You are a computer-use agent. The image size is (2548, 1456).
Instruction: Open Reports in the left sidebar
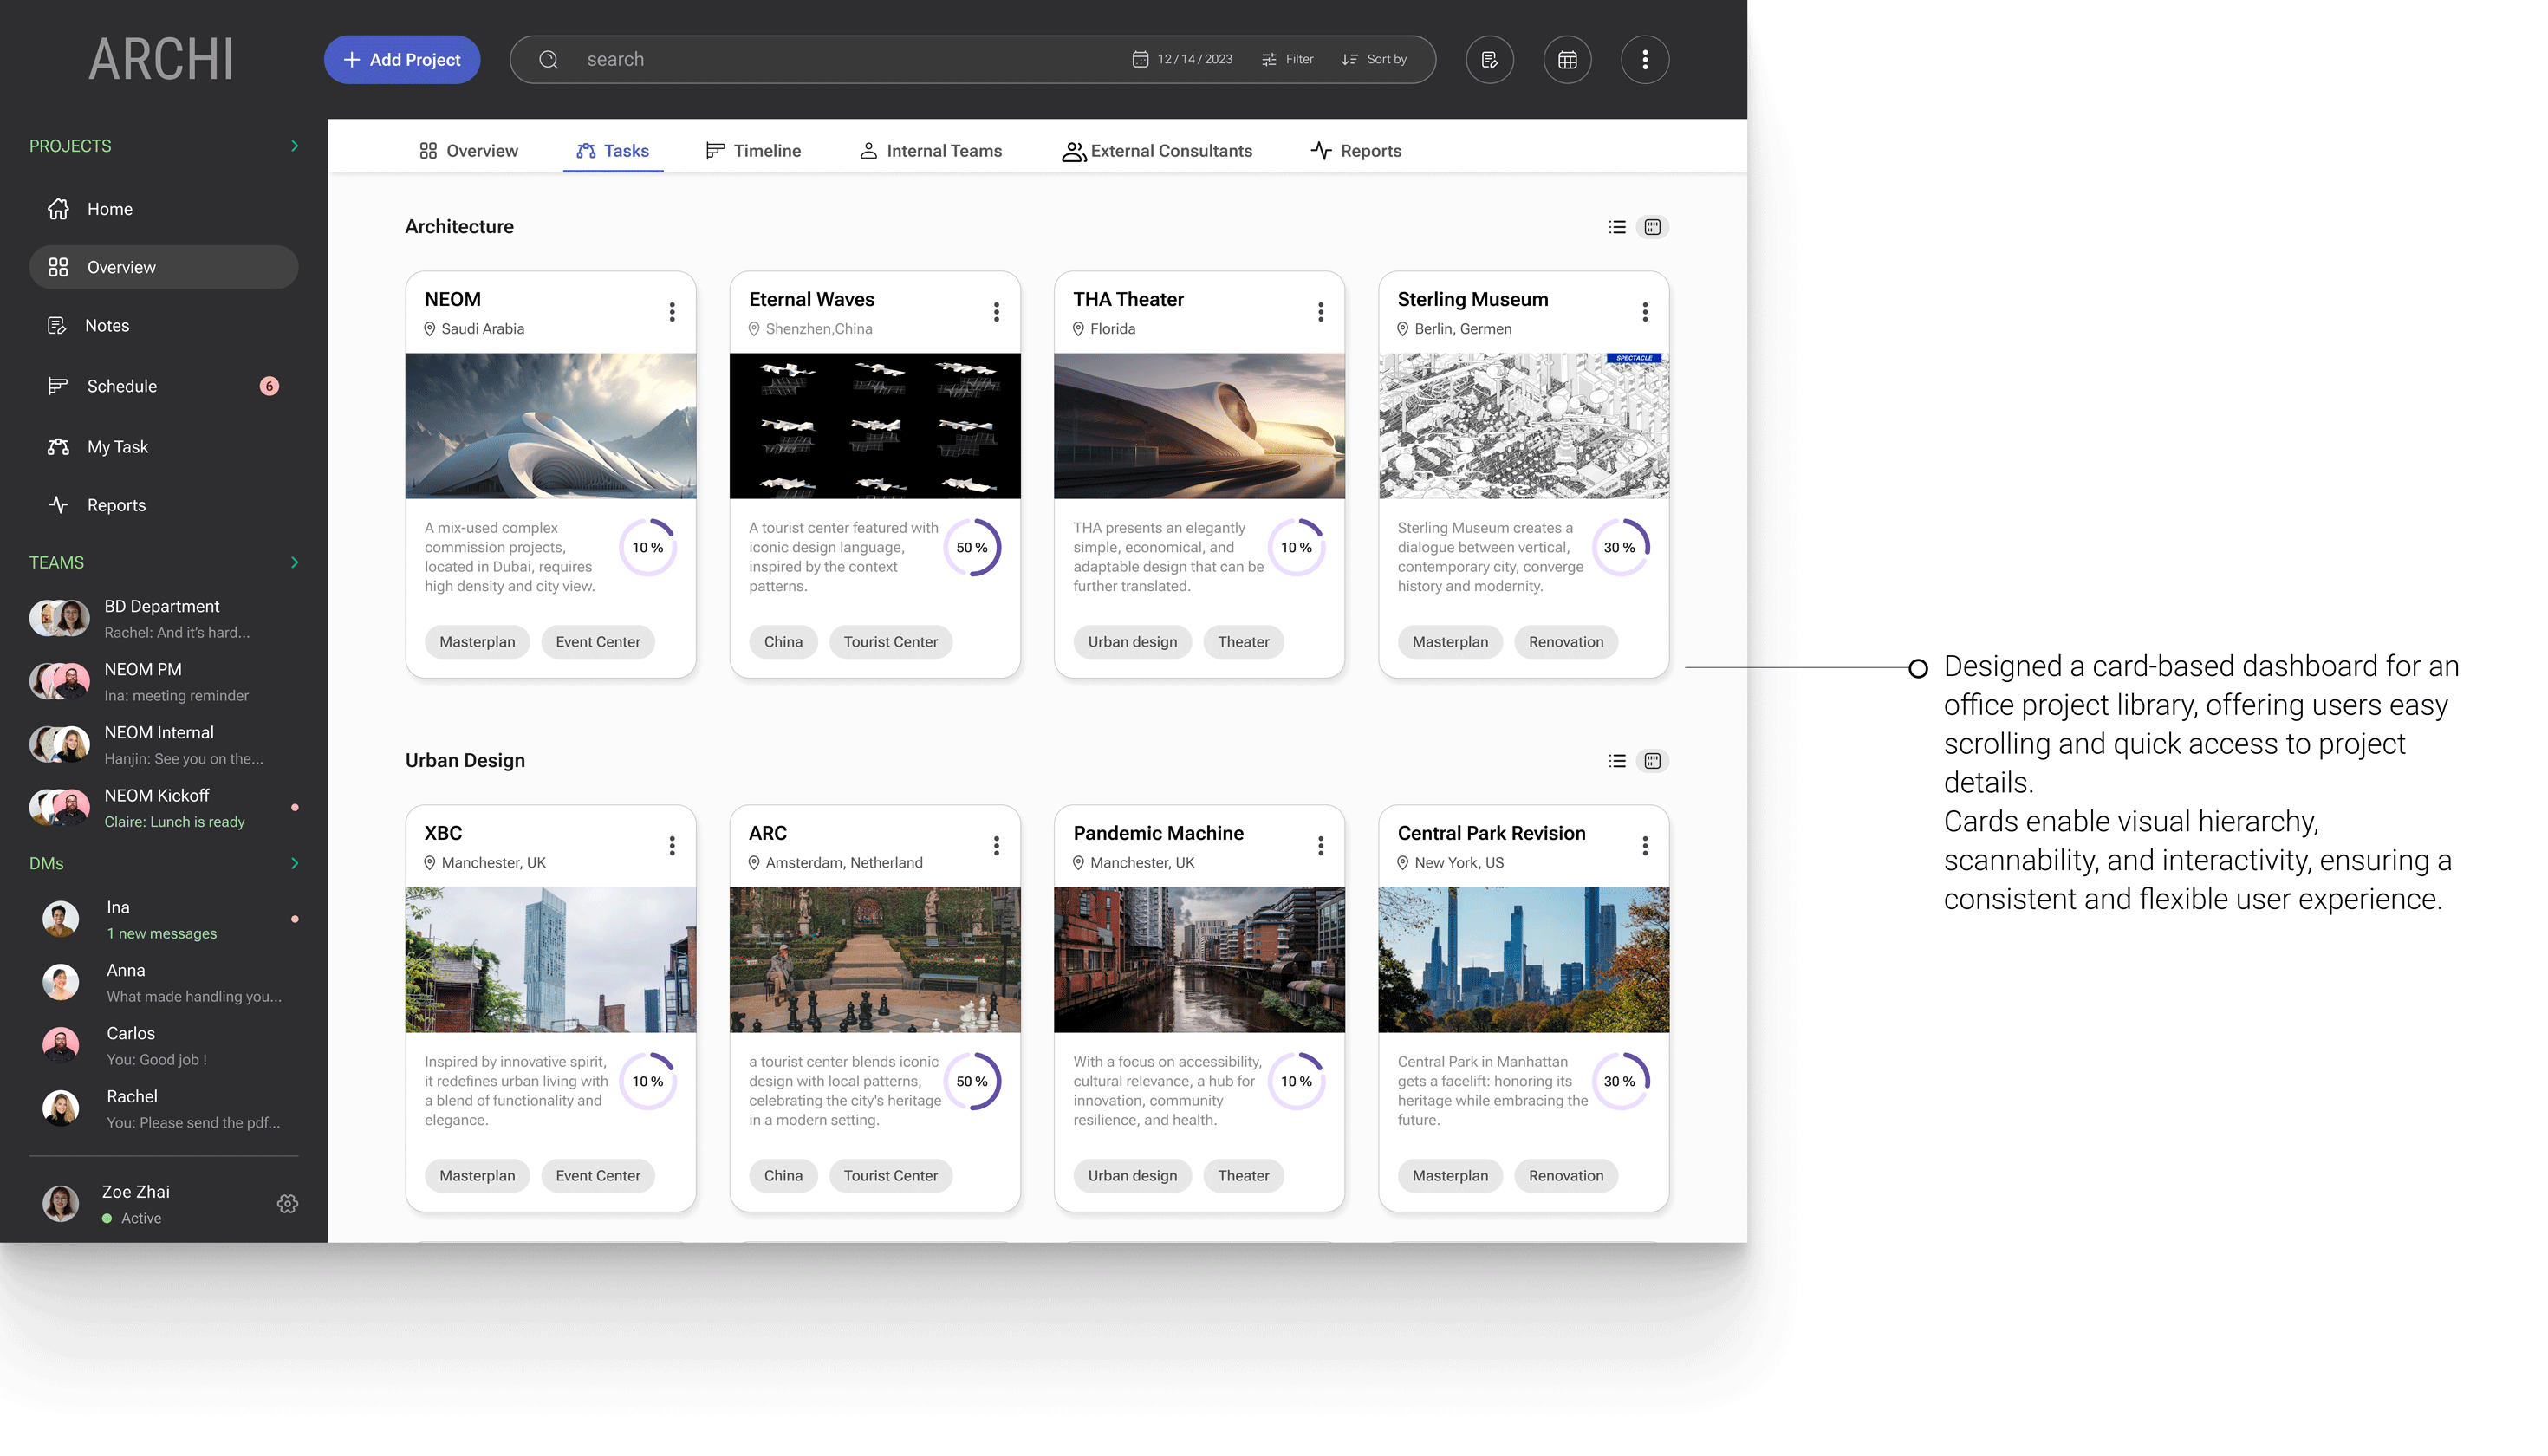(115, 504)
